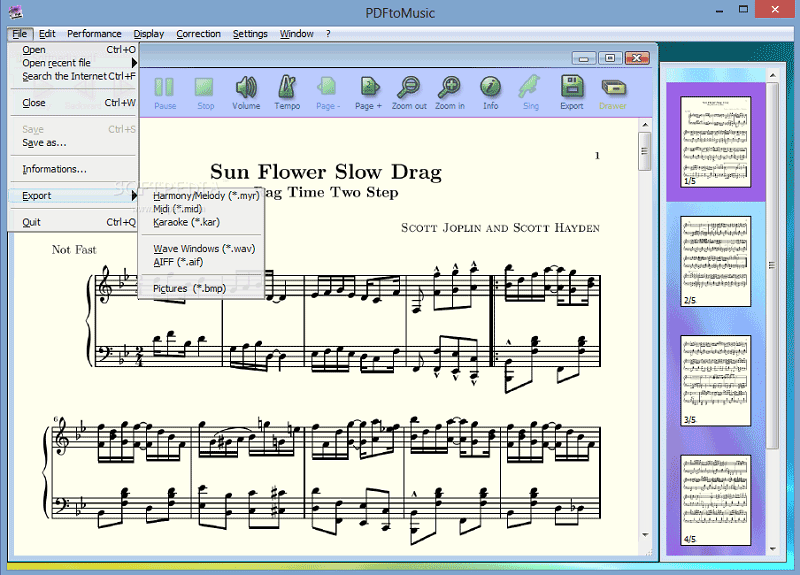Screen dimensions: 800x575
Task: Click thumbnail panel scrollbar up arrow
Action: [x=772, y=76]
